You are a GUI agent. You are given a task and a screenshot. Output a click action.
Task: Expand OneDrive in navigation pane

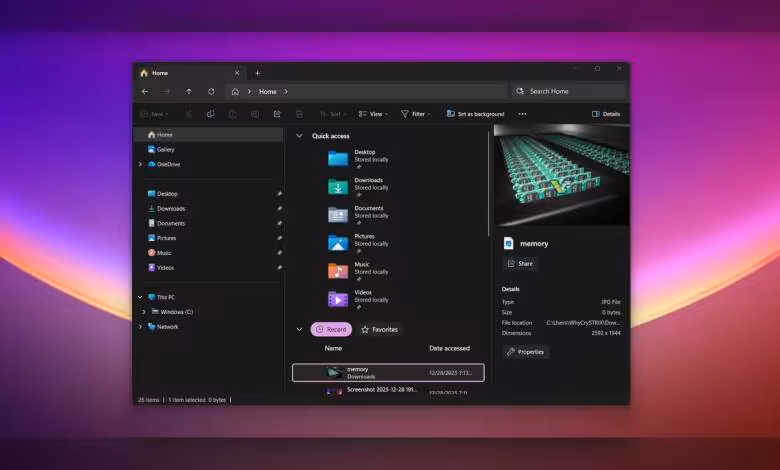[140, 164]
